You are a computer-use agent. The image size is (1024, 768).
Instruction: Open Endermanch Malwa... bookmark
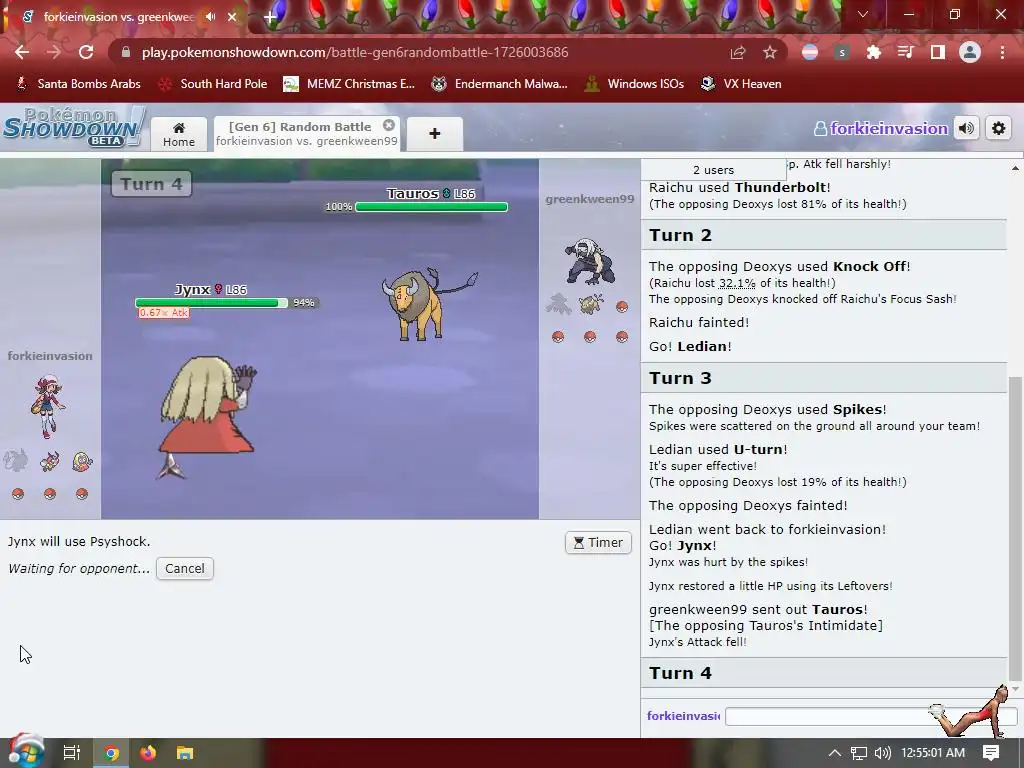pos(500,84)
